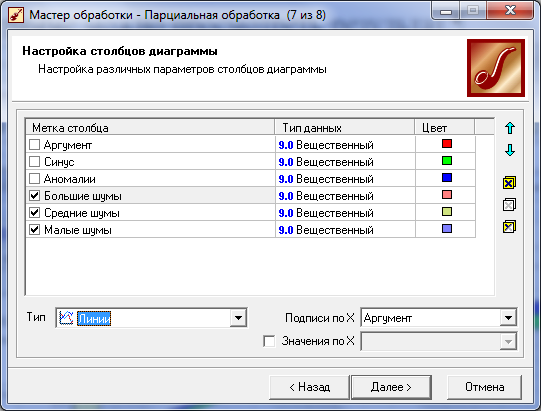
Task: Click the check-all columns icon
Action: [x=509, y=183]
